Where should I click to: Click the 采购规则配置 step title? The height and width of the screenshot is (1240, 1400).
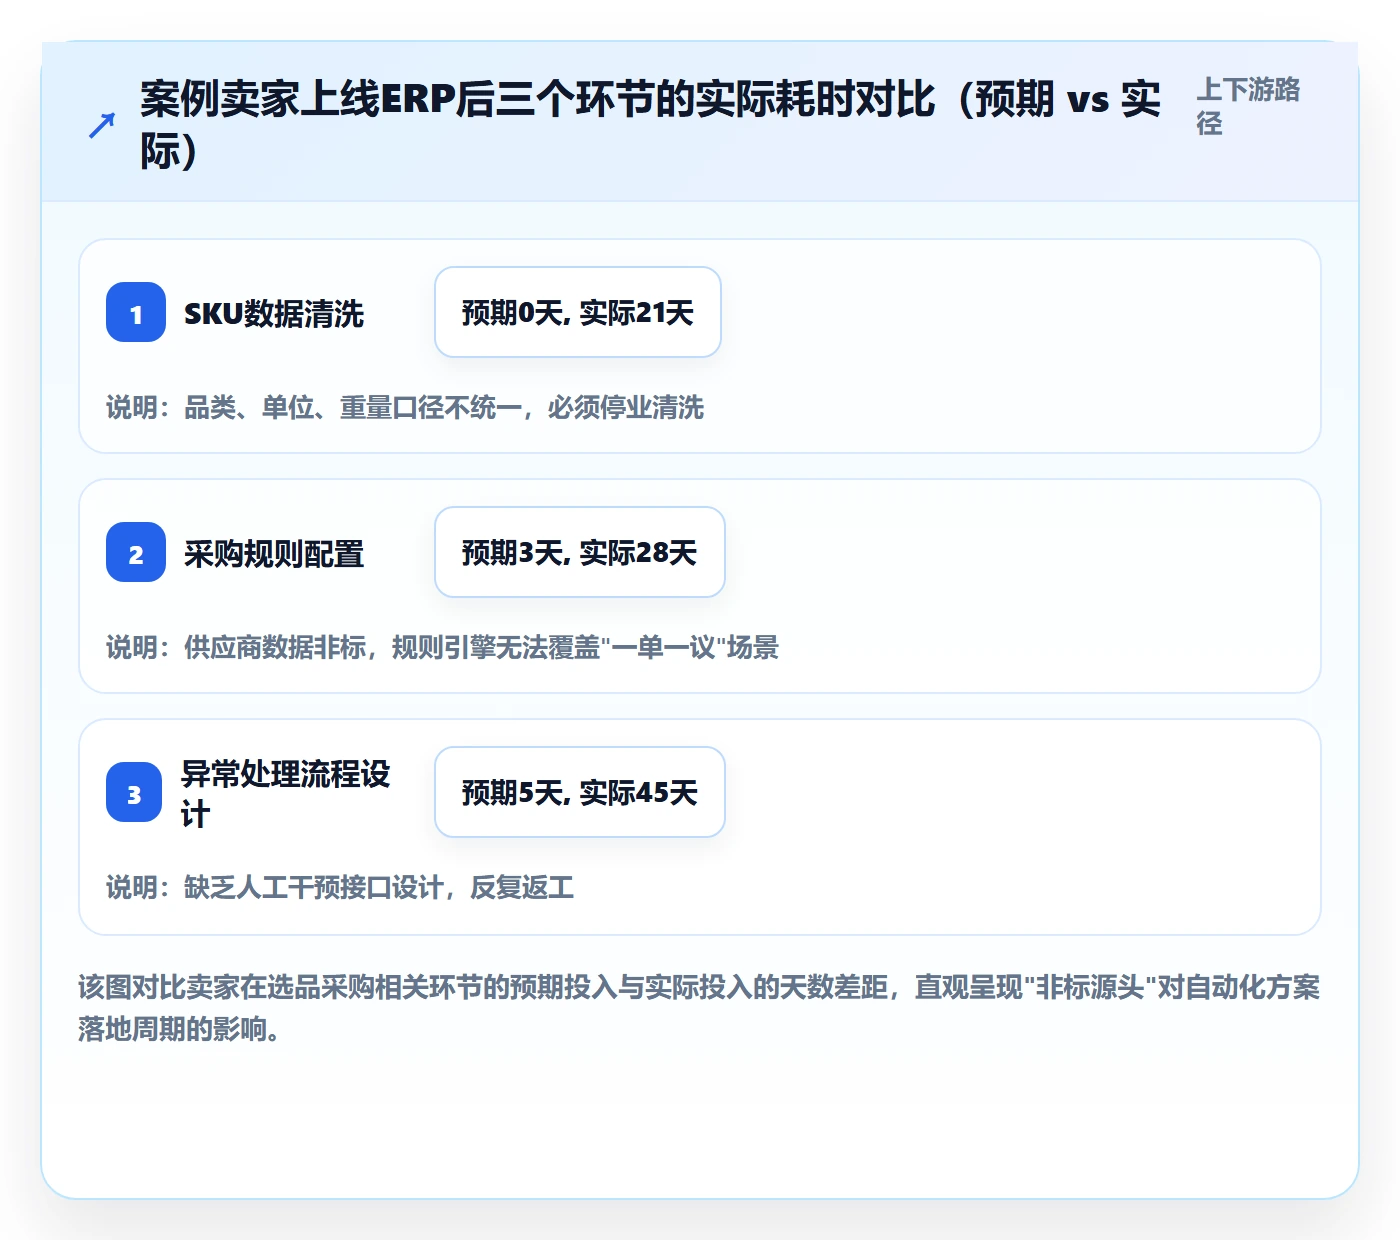coord(274,553)
